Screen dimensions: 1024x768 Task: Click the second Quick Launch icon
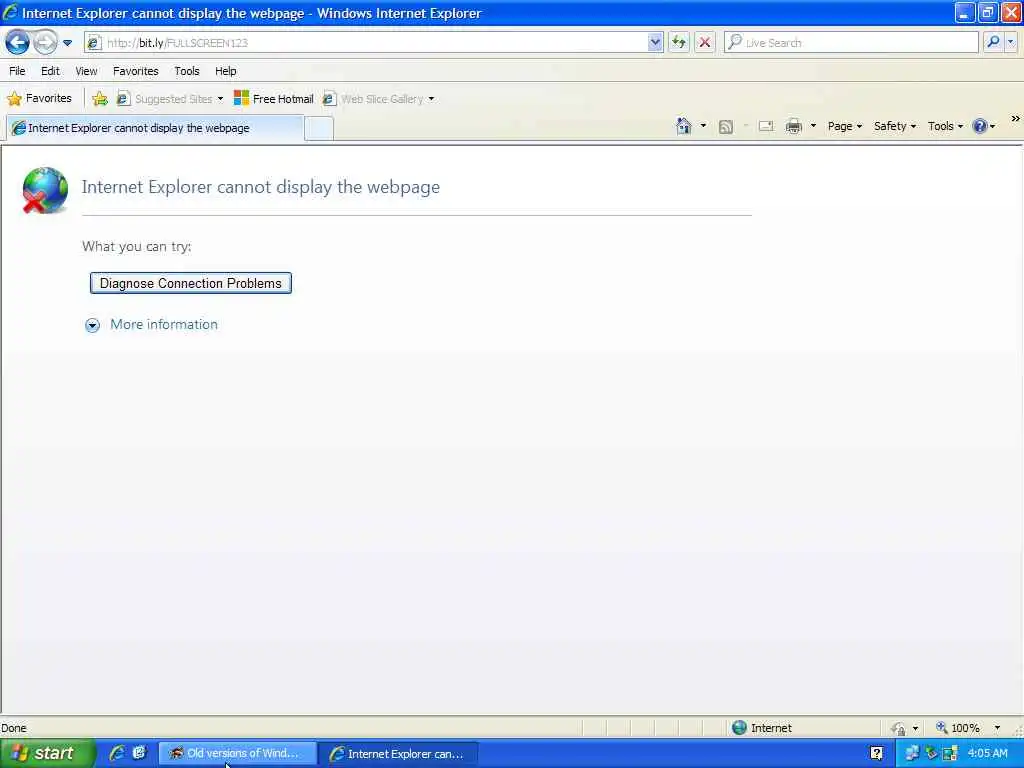point(139,753)
